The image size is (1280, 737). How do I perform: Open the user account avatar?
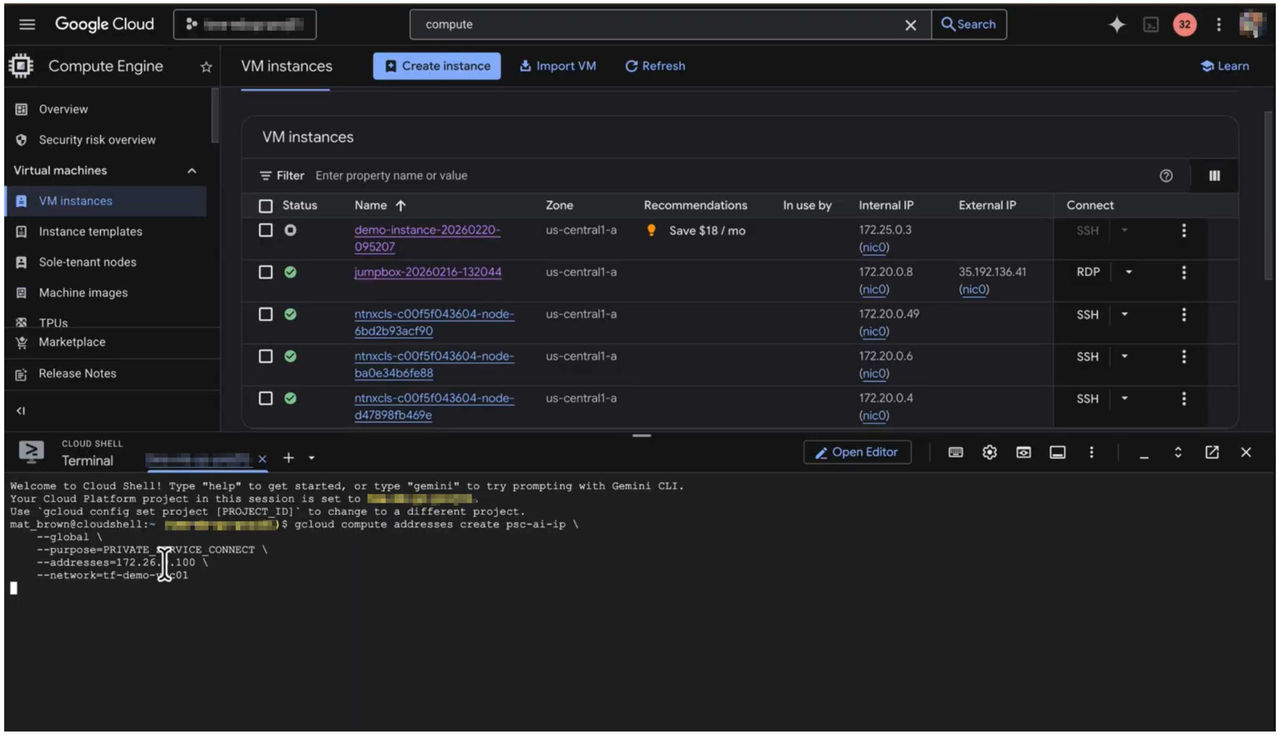1252,25
